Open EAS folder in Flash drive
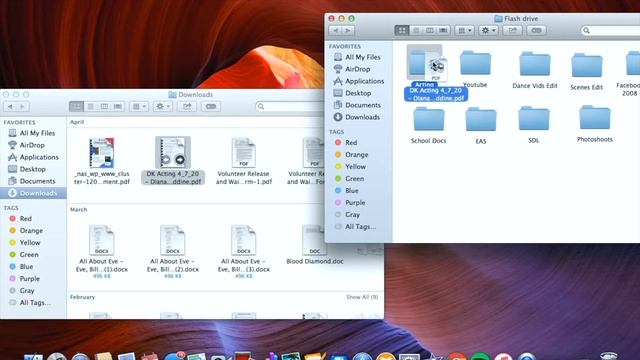 click(x=481, y=119)
